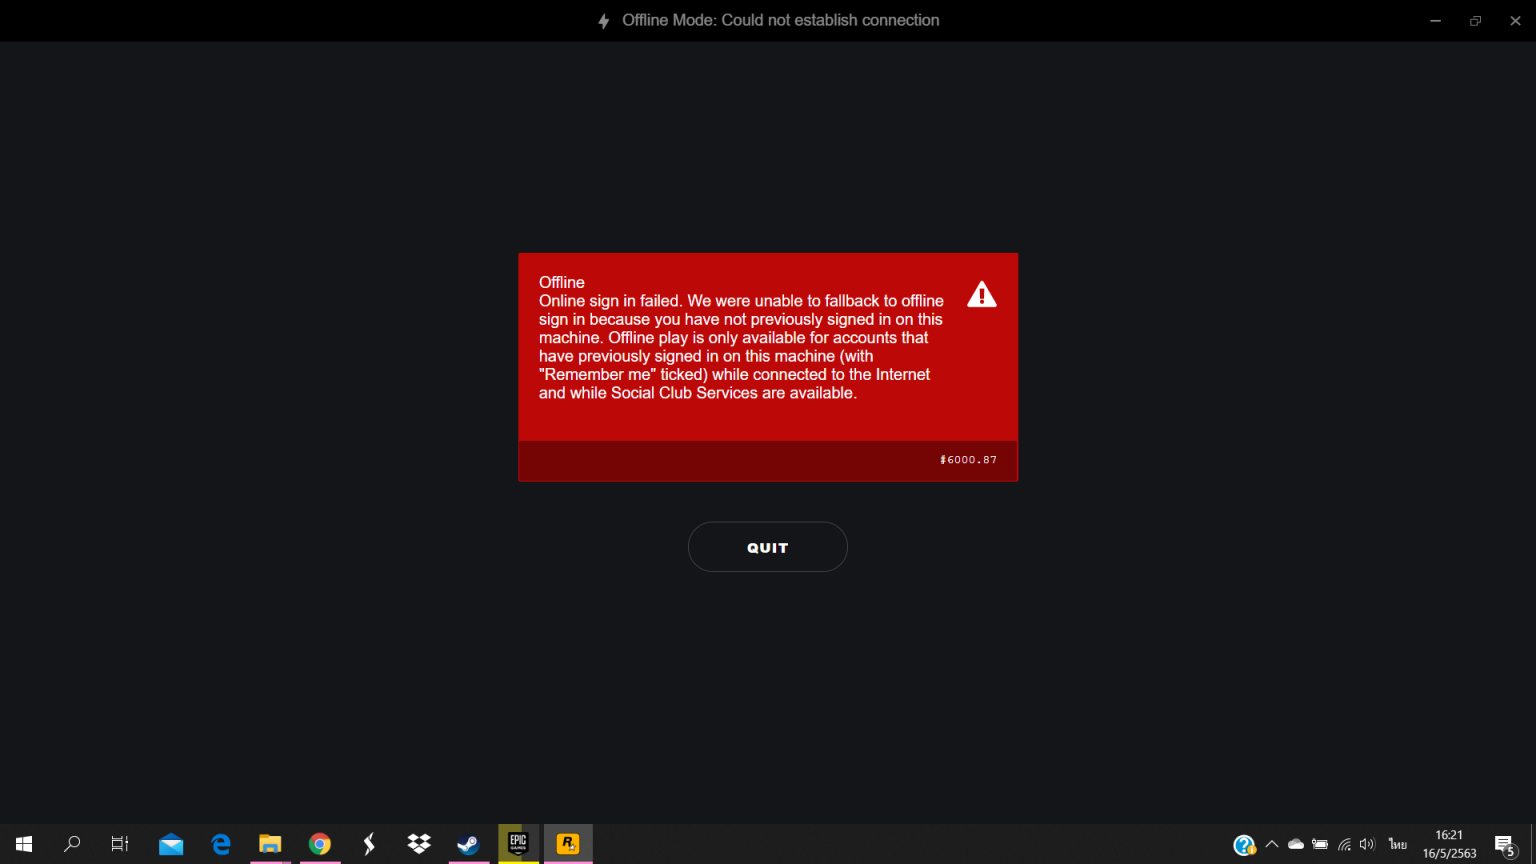
Task: Expand hidden system tray icons
Action: pos(1272,844)
